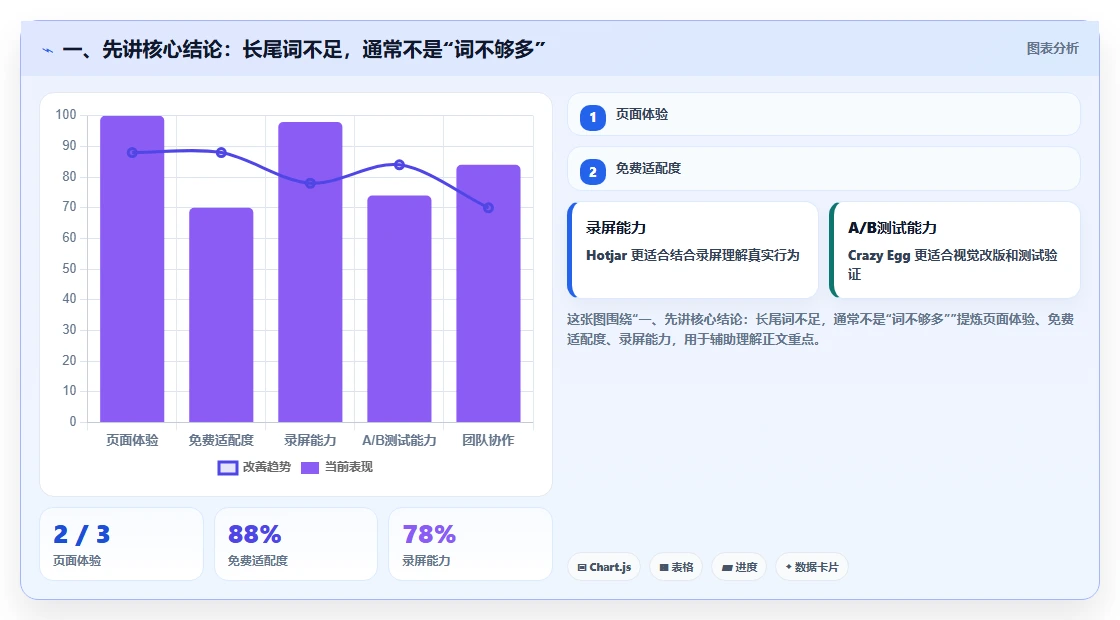
Task: Click the 页面体验 bar in the chart
Action: (x=132, y=269)
